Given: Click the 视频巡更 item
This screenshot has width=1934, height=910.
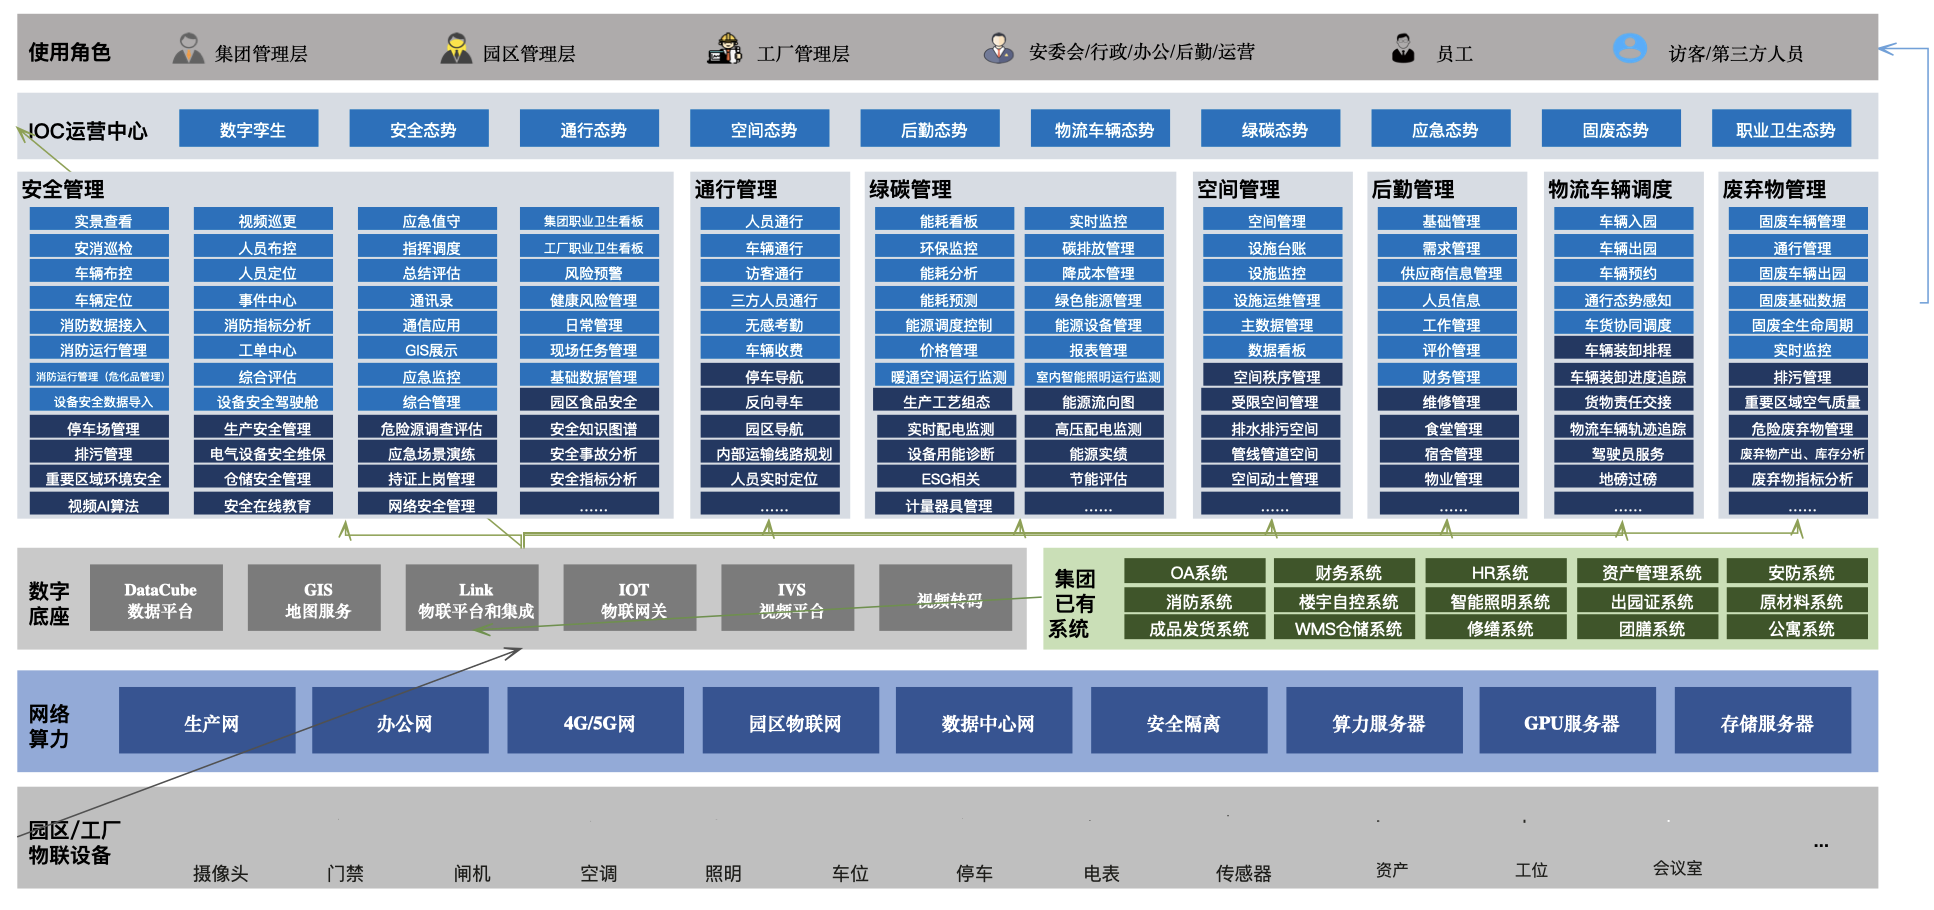Looking at the screenshot, I should pos(264,220).
